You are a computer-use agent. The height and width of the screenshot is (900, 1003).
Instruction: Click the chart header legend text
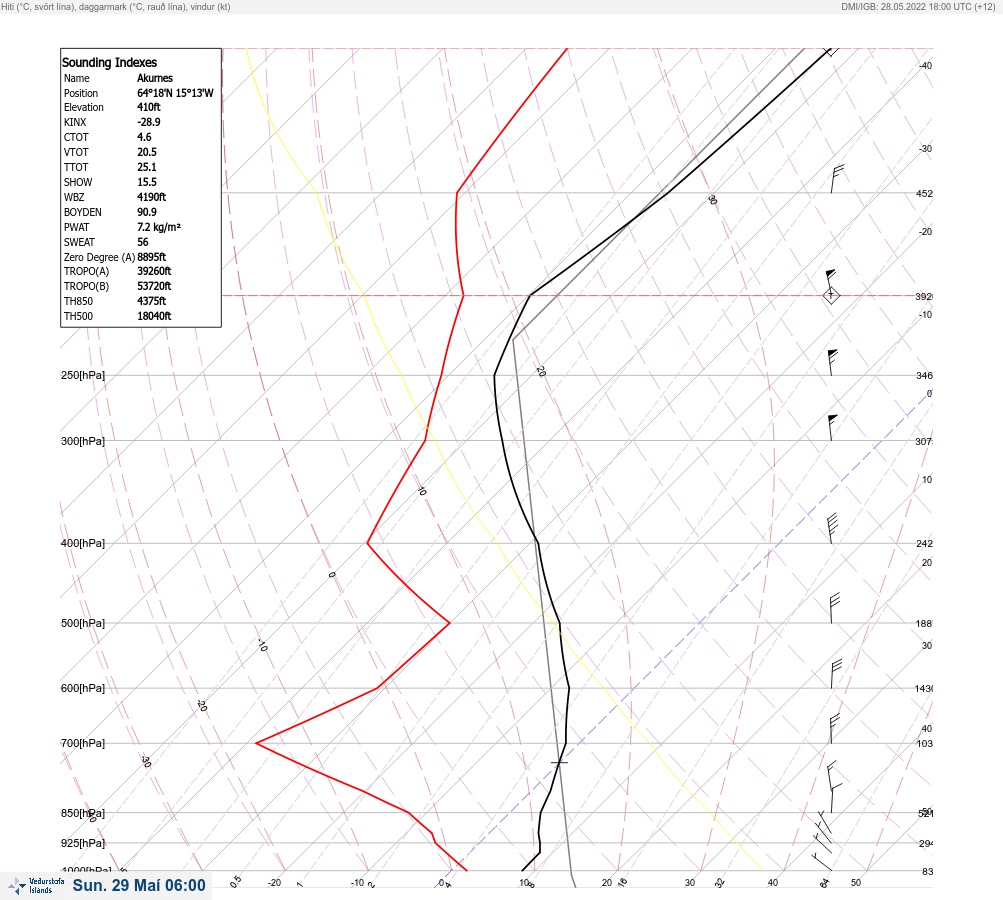pos(116,7)
